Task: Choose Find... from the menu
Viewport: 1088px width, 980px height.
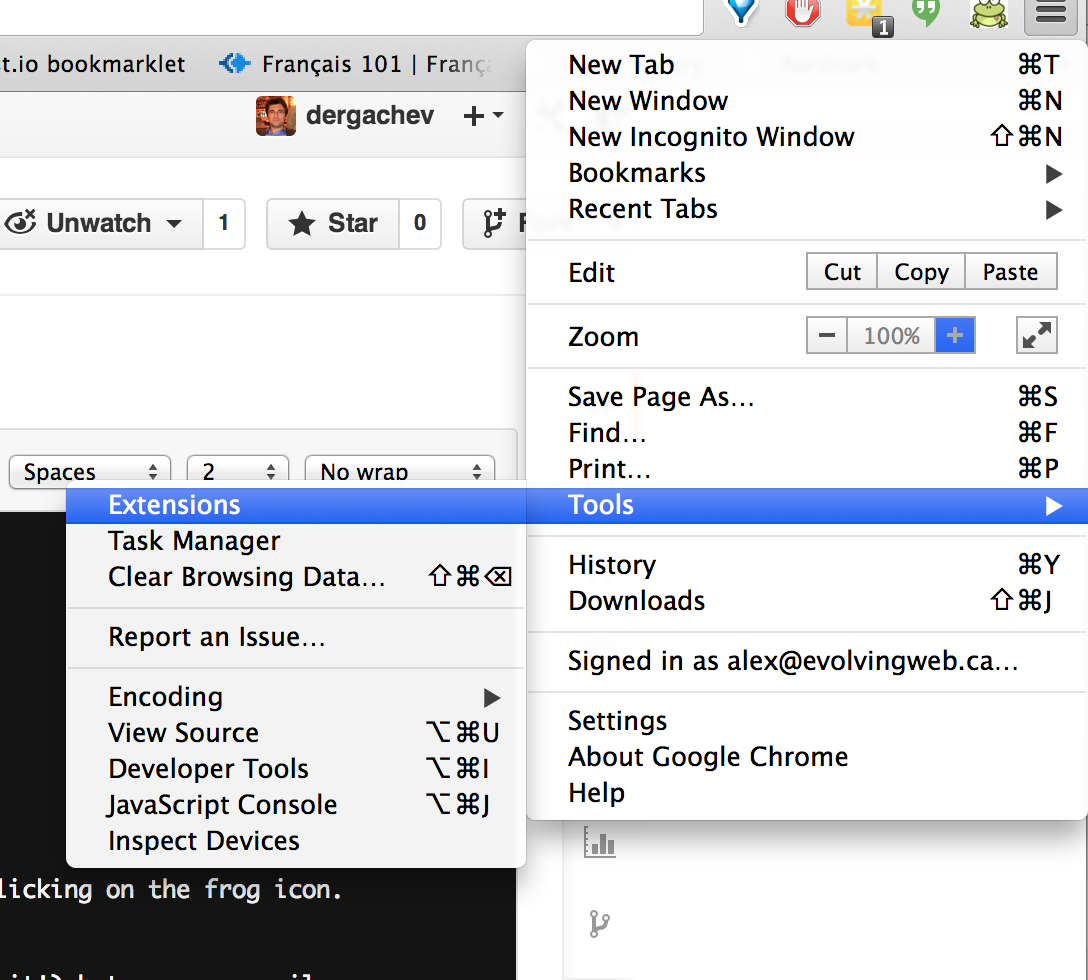Action: pyautogui.click(x=807, y=433)
